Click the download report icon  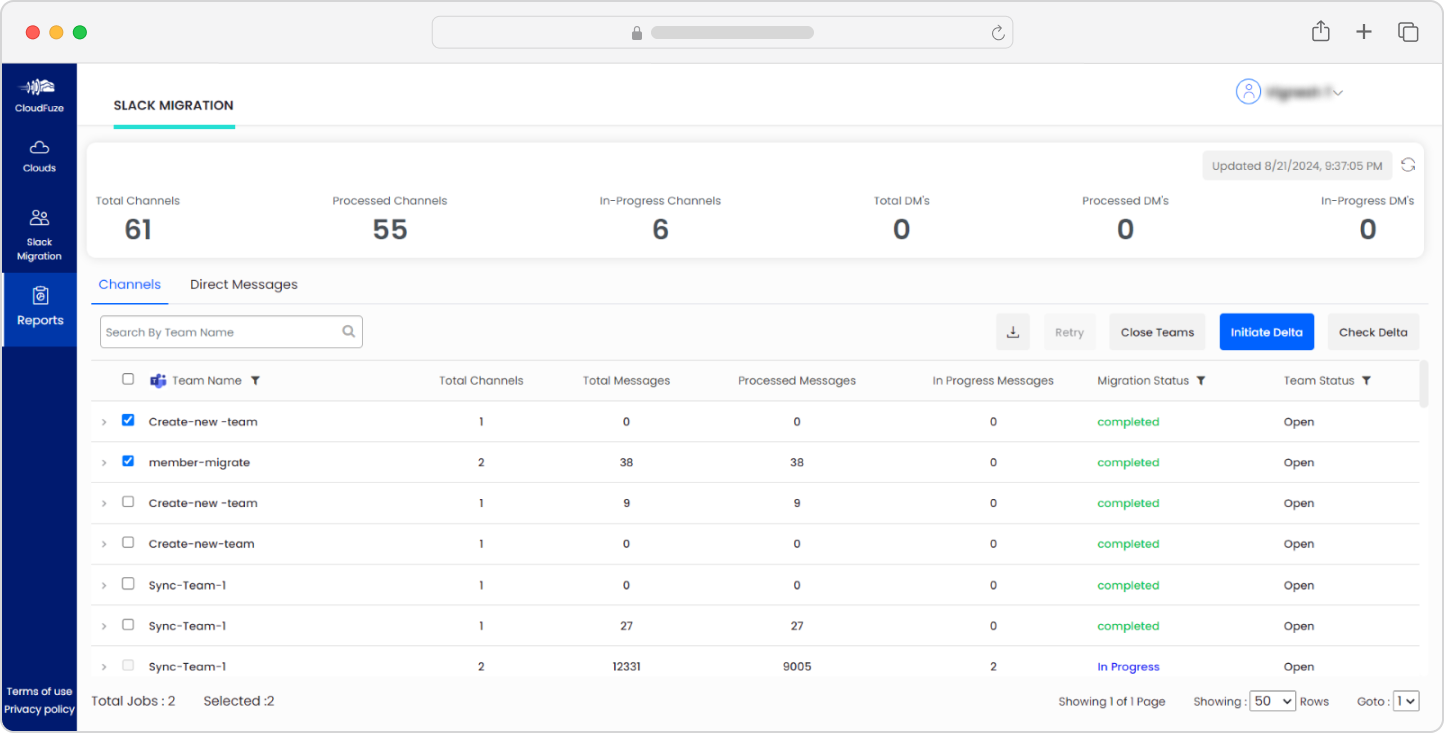pyautogui.click(x=1012, y=332)
